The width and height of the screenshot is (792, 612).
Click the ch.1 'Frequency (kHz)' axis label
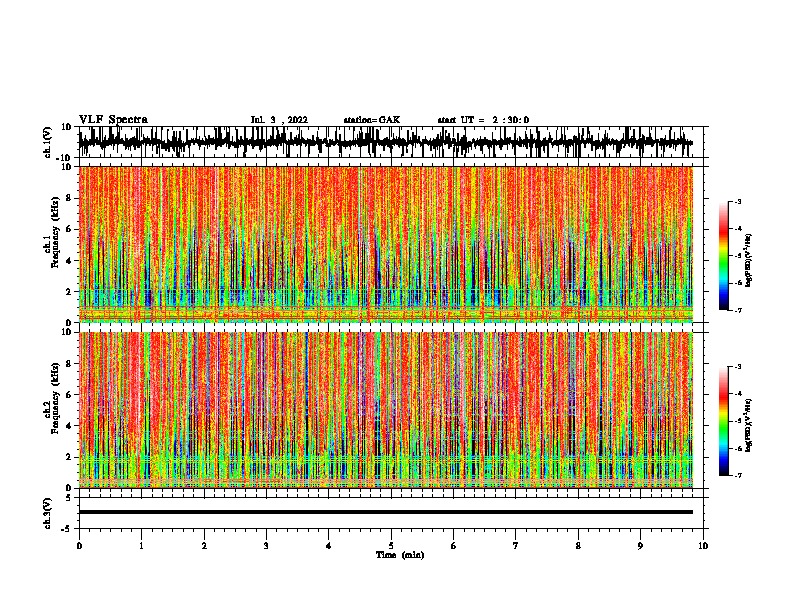[55, 232]
